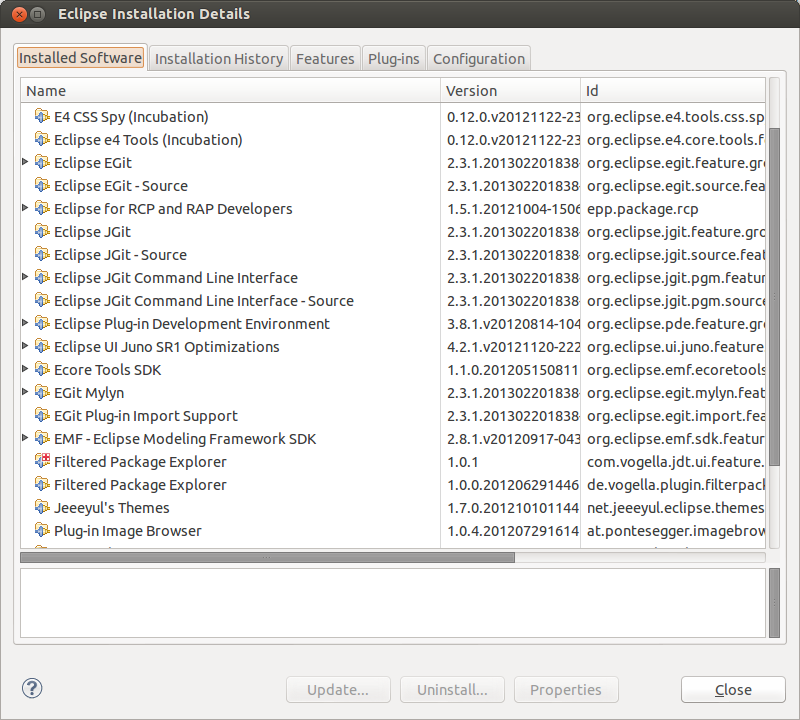Screen dimensions: 800x720
Task: Open the Plug-ins tab
Action: pyautogui.click(x=393, y=59)
